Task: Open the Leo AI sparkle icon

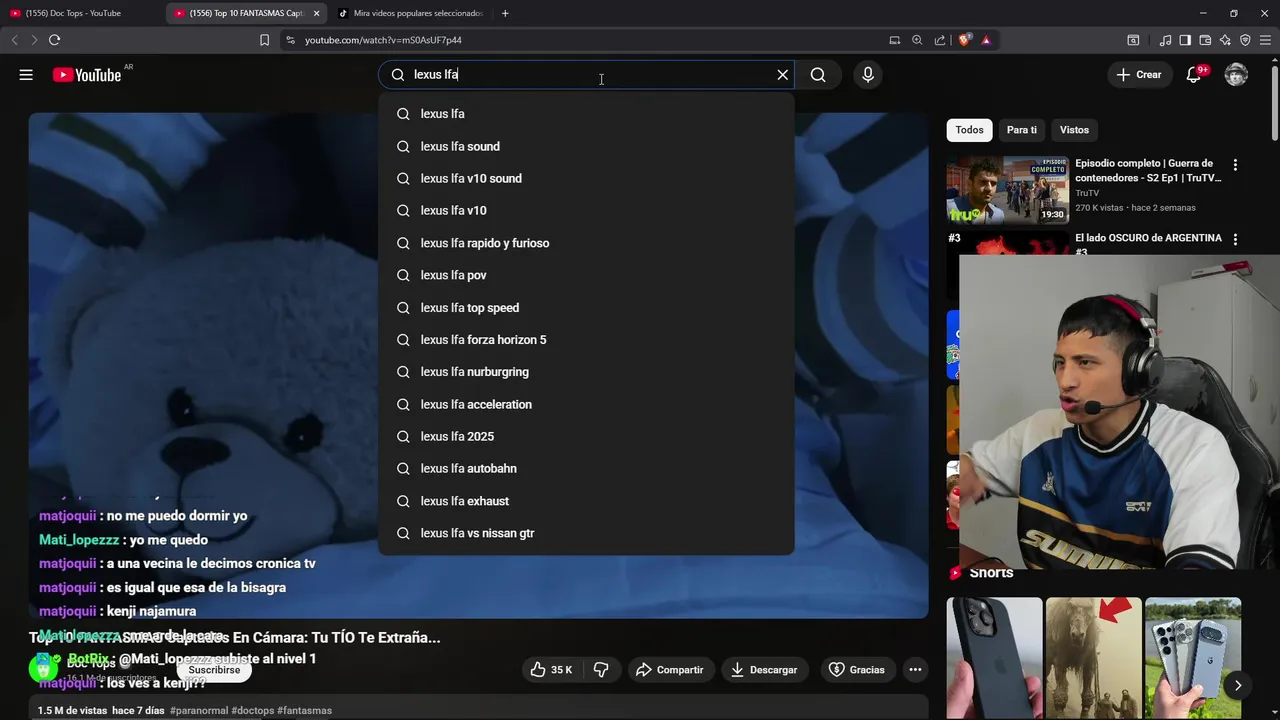Action: (1225, 40)
